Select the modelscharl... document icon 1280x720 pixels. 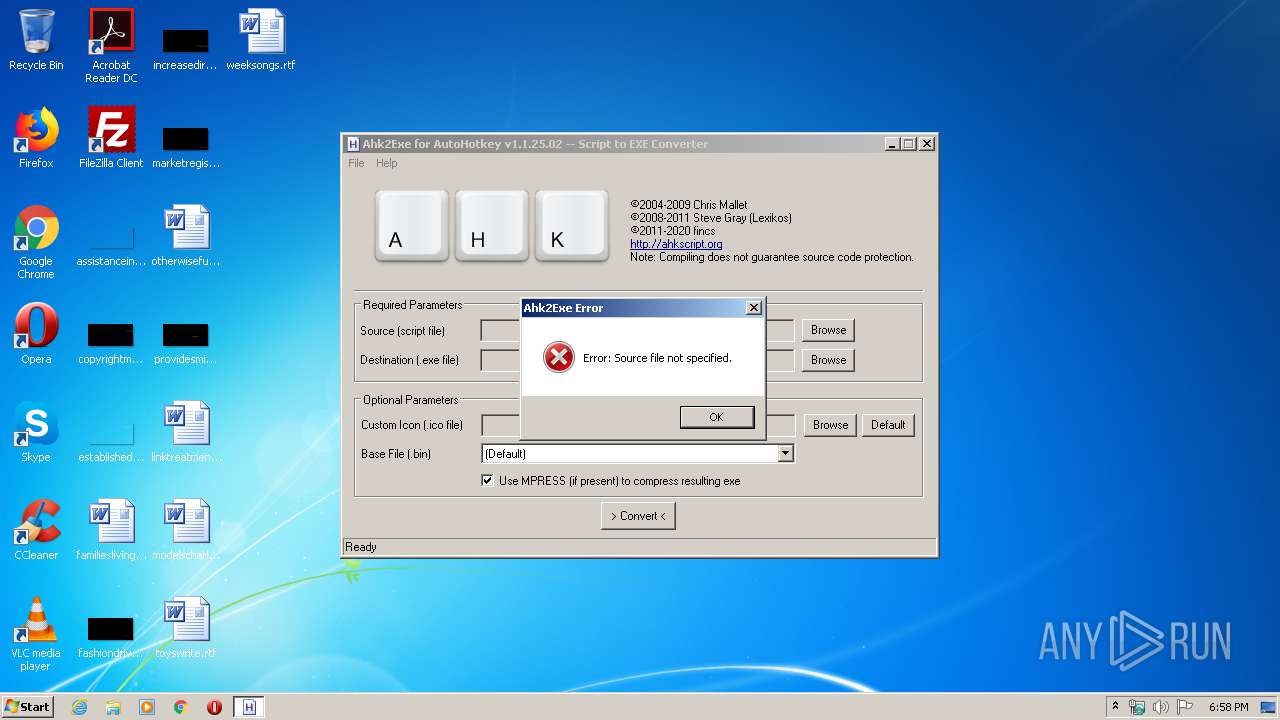pos(186,530)
